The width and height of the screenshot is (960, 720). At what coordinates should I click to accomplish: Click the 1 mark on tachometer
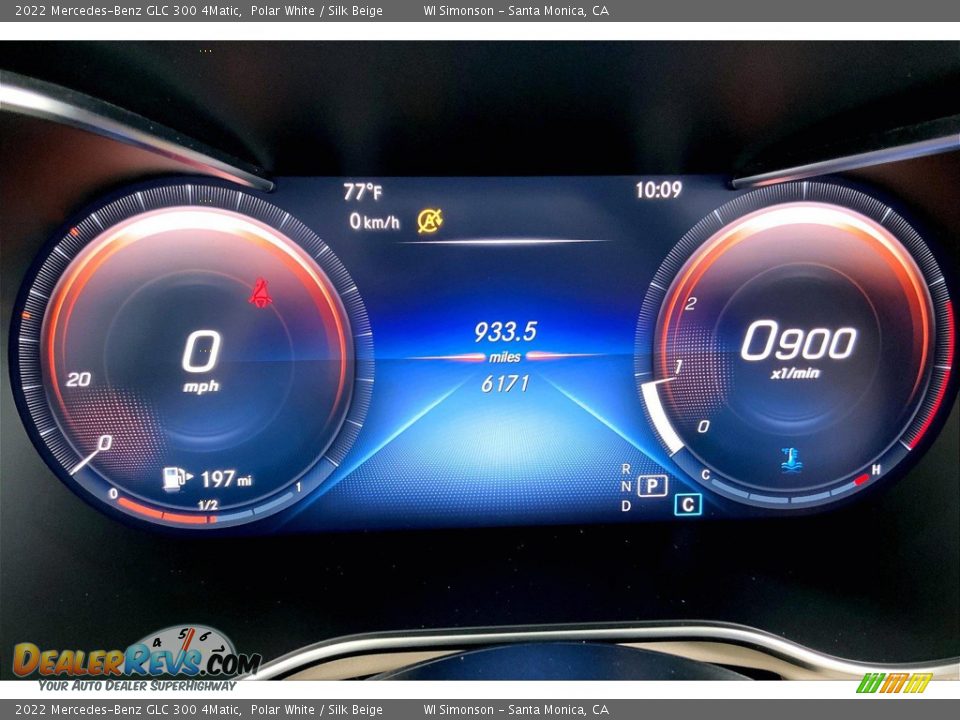[x=678, y=367]
